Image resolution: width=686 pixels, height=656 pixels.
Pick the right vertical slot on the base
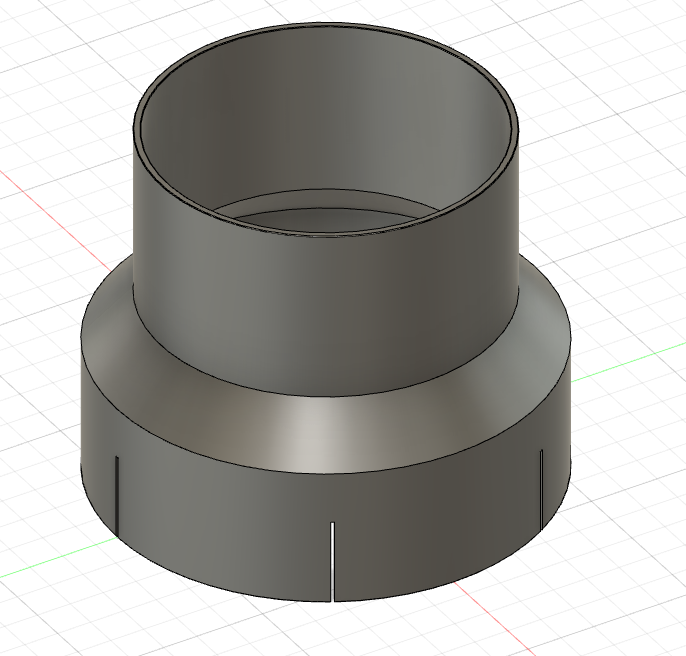(541, 488)
